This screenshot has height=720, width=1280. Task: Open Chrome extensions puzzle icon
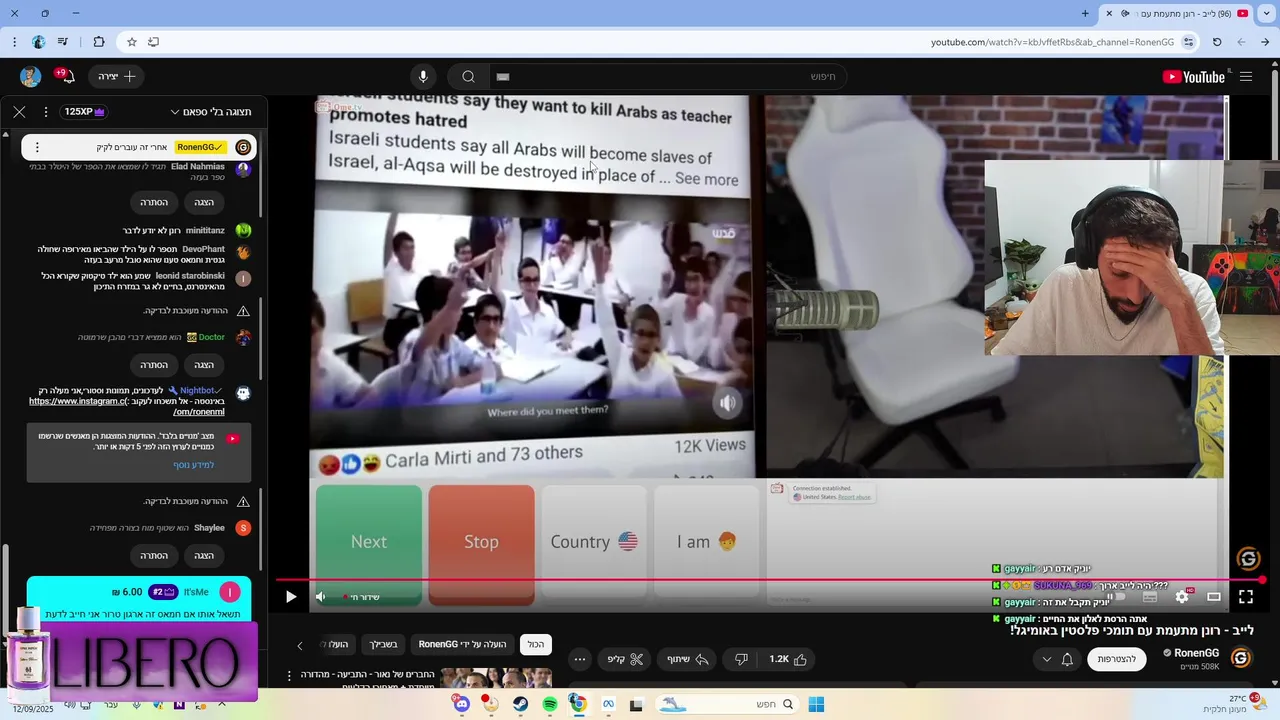[x=98, y=42]
